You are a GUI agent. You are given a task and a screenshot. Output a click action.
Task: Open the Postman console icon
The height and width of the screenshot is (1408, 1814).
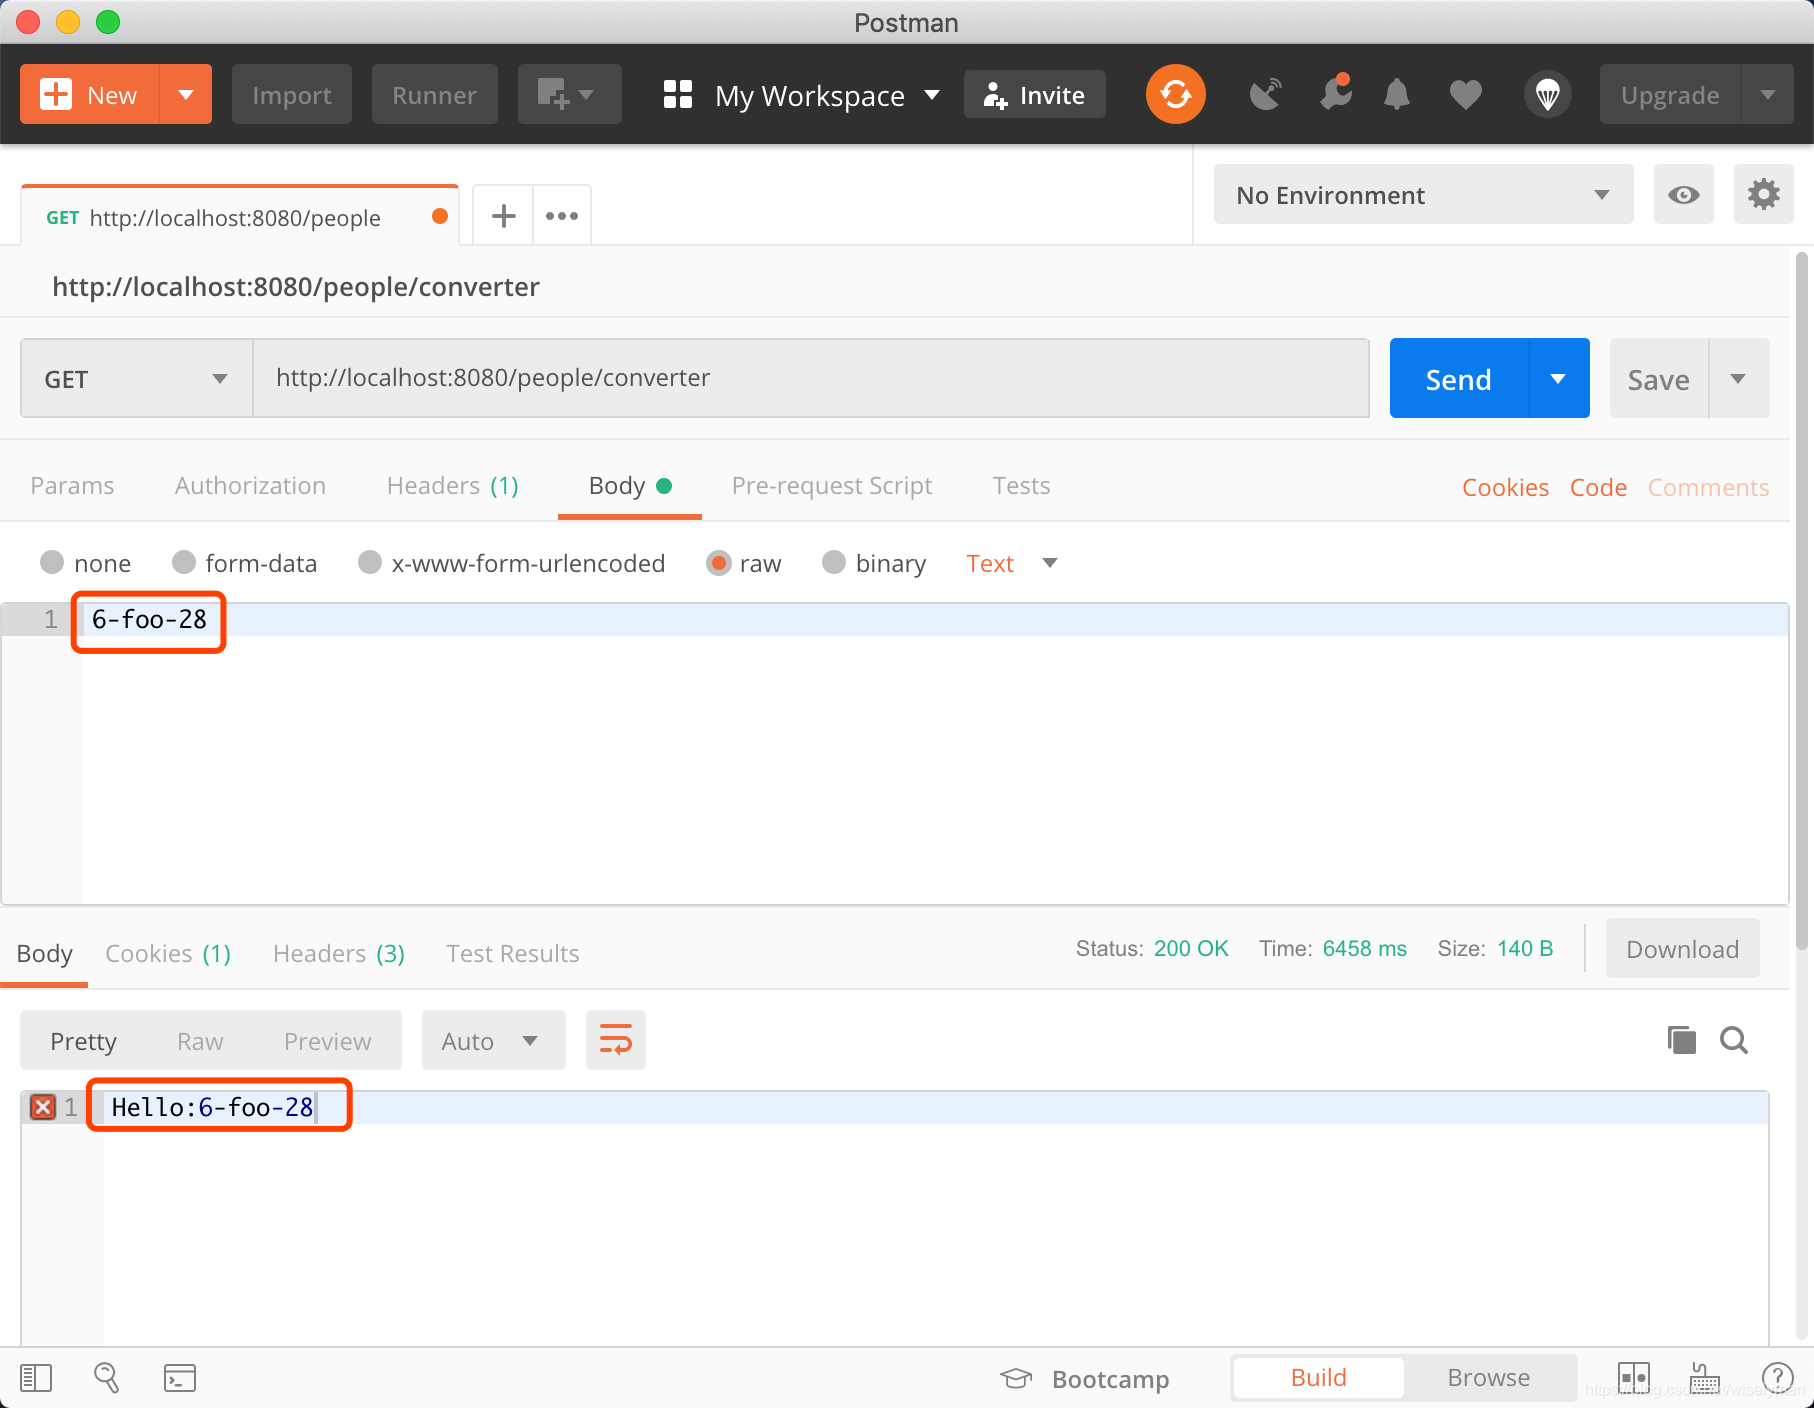click(x=180, y=1378)
